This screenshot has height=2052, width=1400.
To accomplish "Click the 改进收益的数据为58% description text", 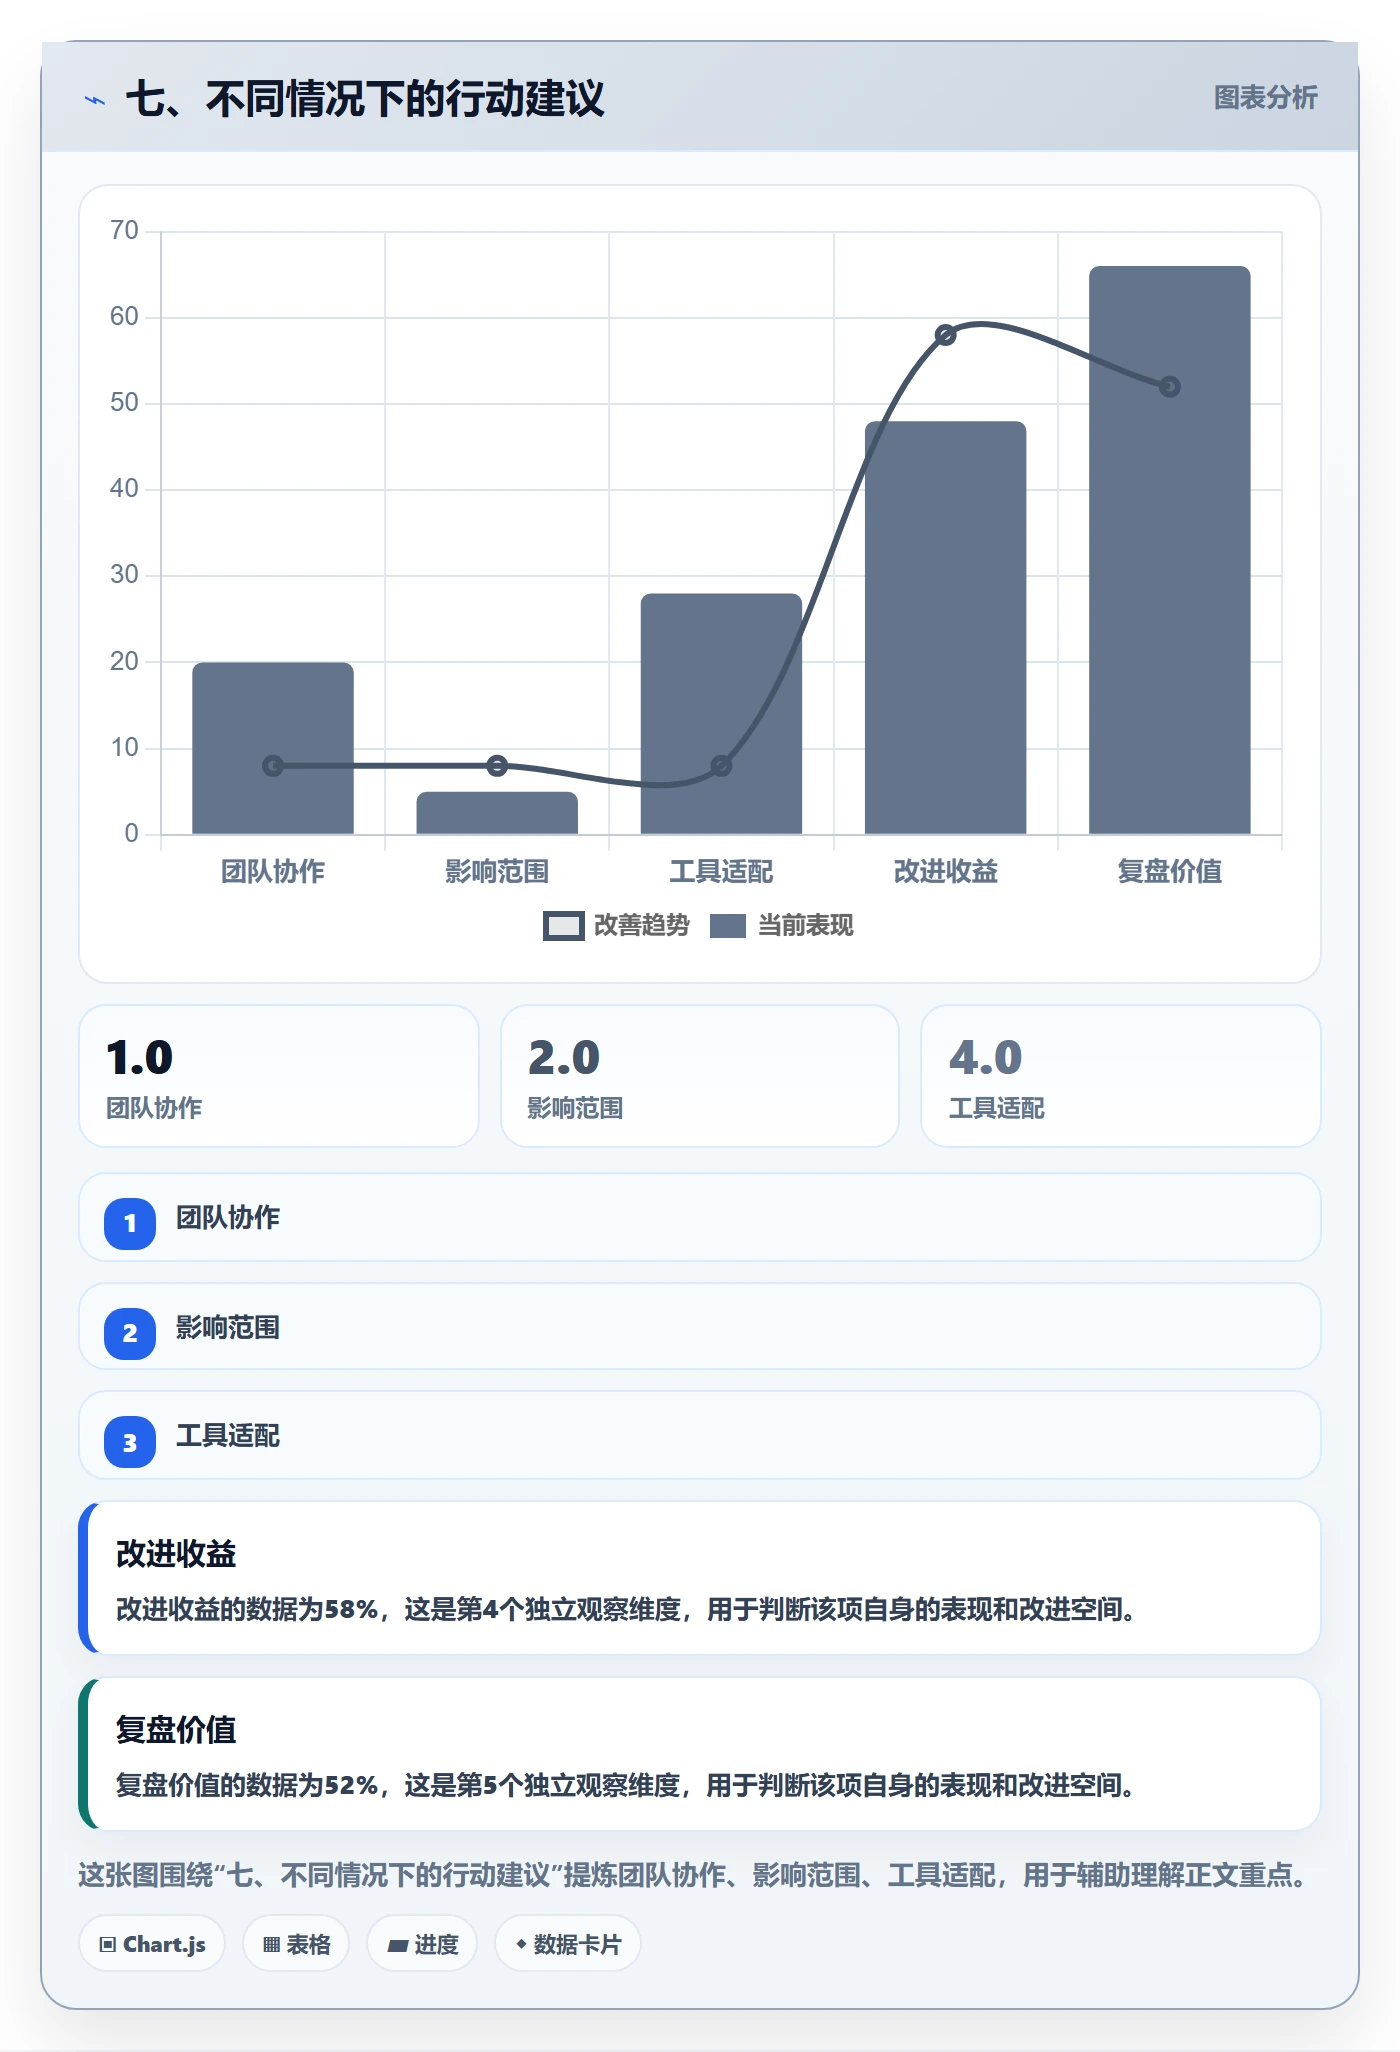I will 625,1610.
